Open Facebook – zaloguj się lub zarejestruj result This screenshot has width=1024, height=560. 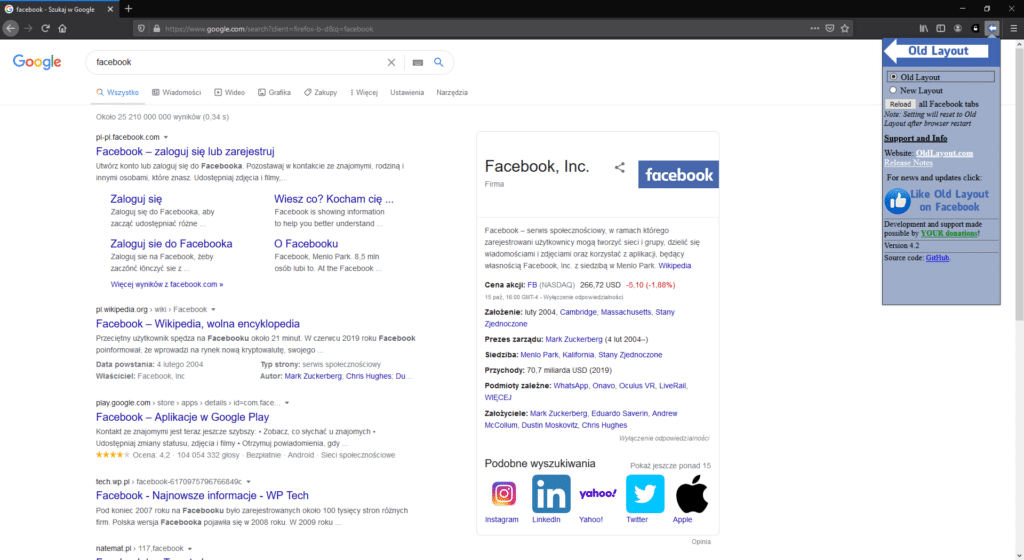(185, 151)
